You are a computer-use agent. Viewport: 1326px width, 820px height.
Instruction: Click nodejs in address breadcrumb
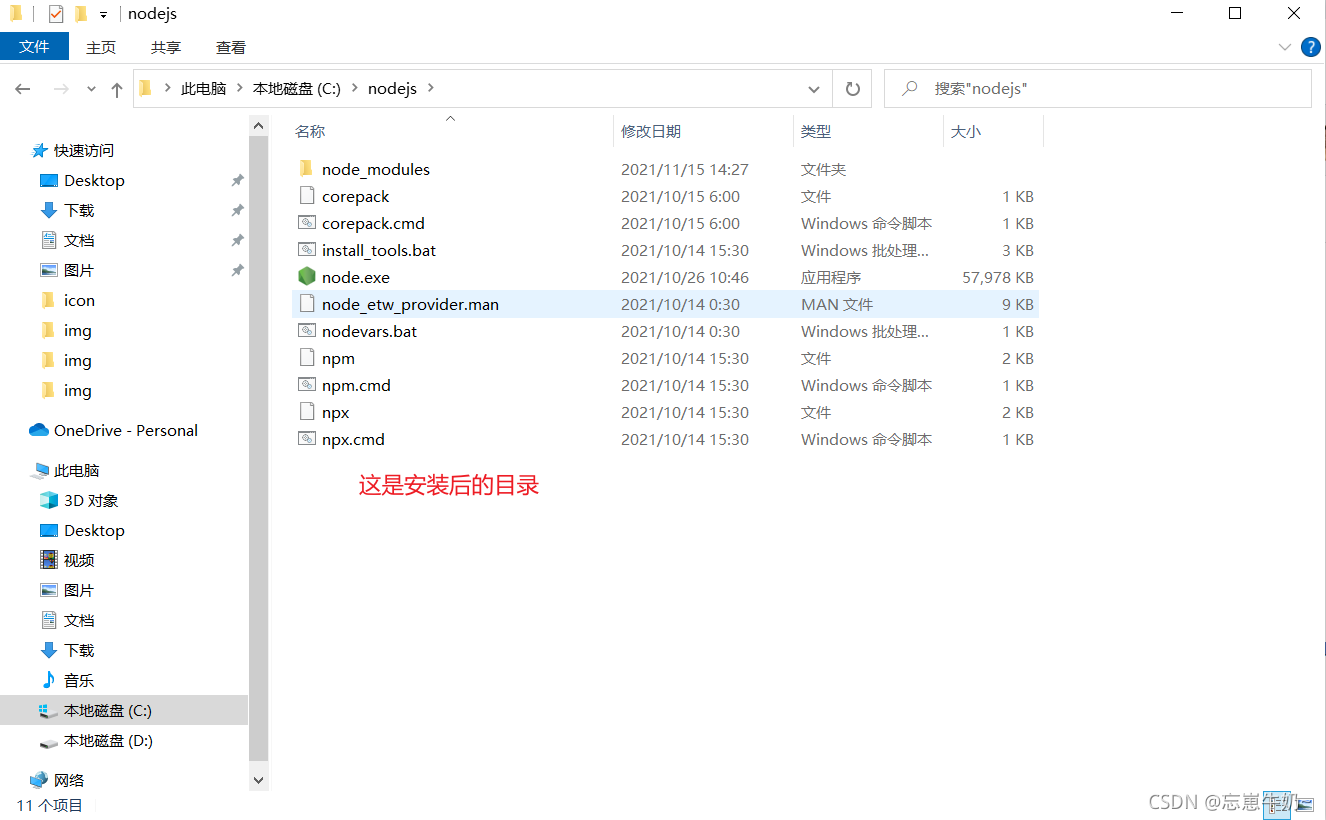(x=392, y=89)
